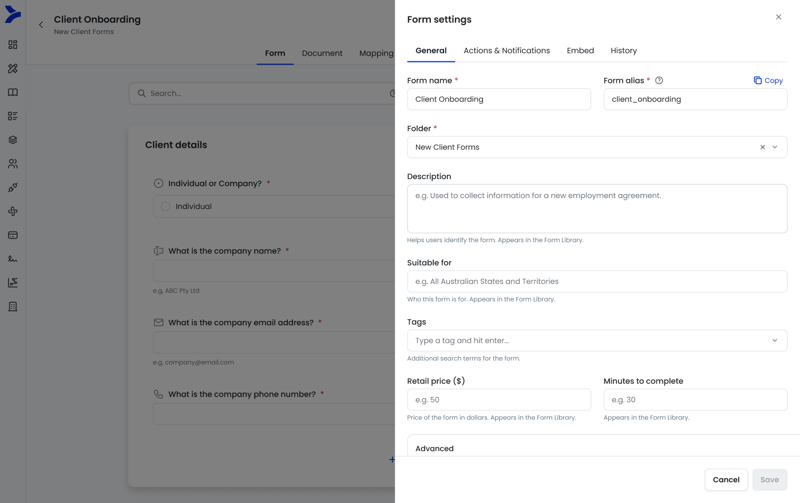This screenshot has height=503, width=800.
Task: Open the list view icon in sidebar
Action: 13,116
